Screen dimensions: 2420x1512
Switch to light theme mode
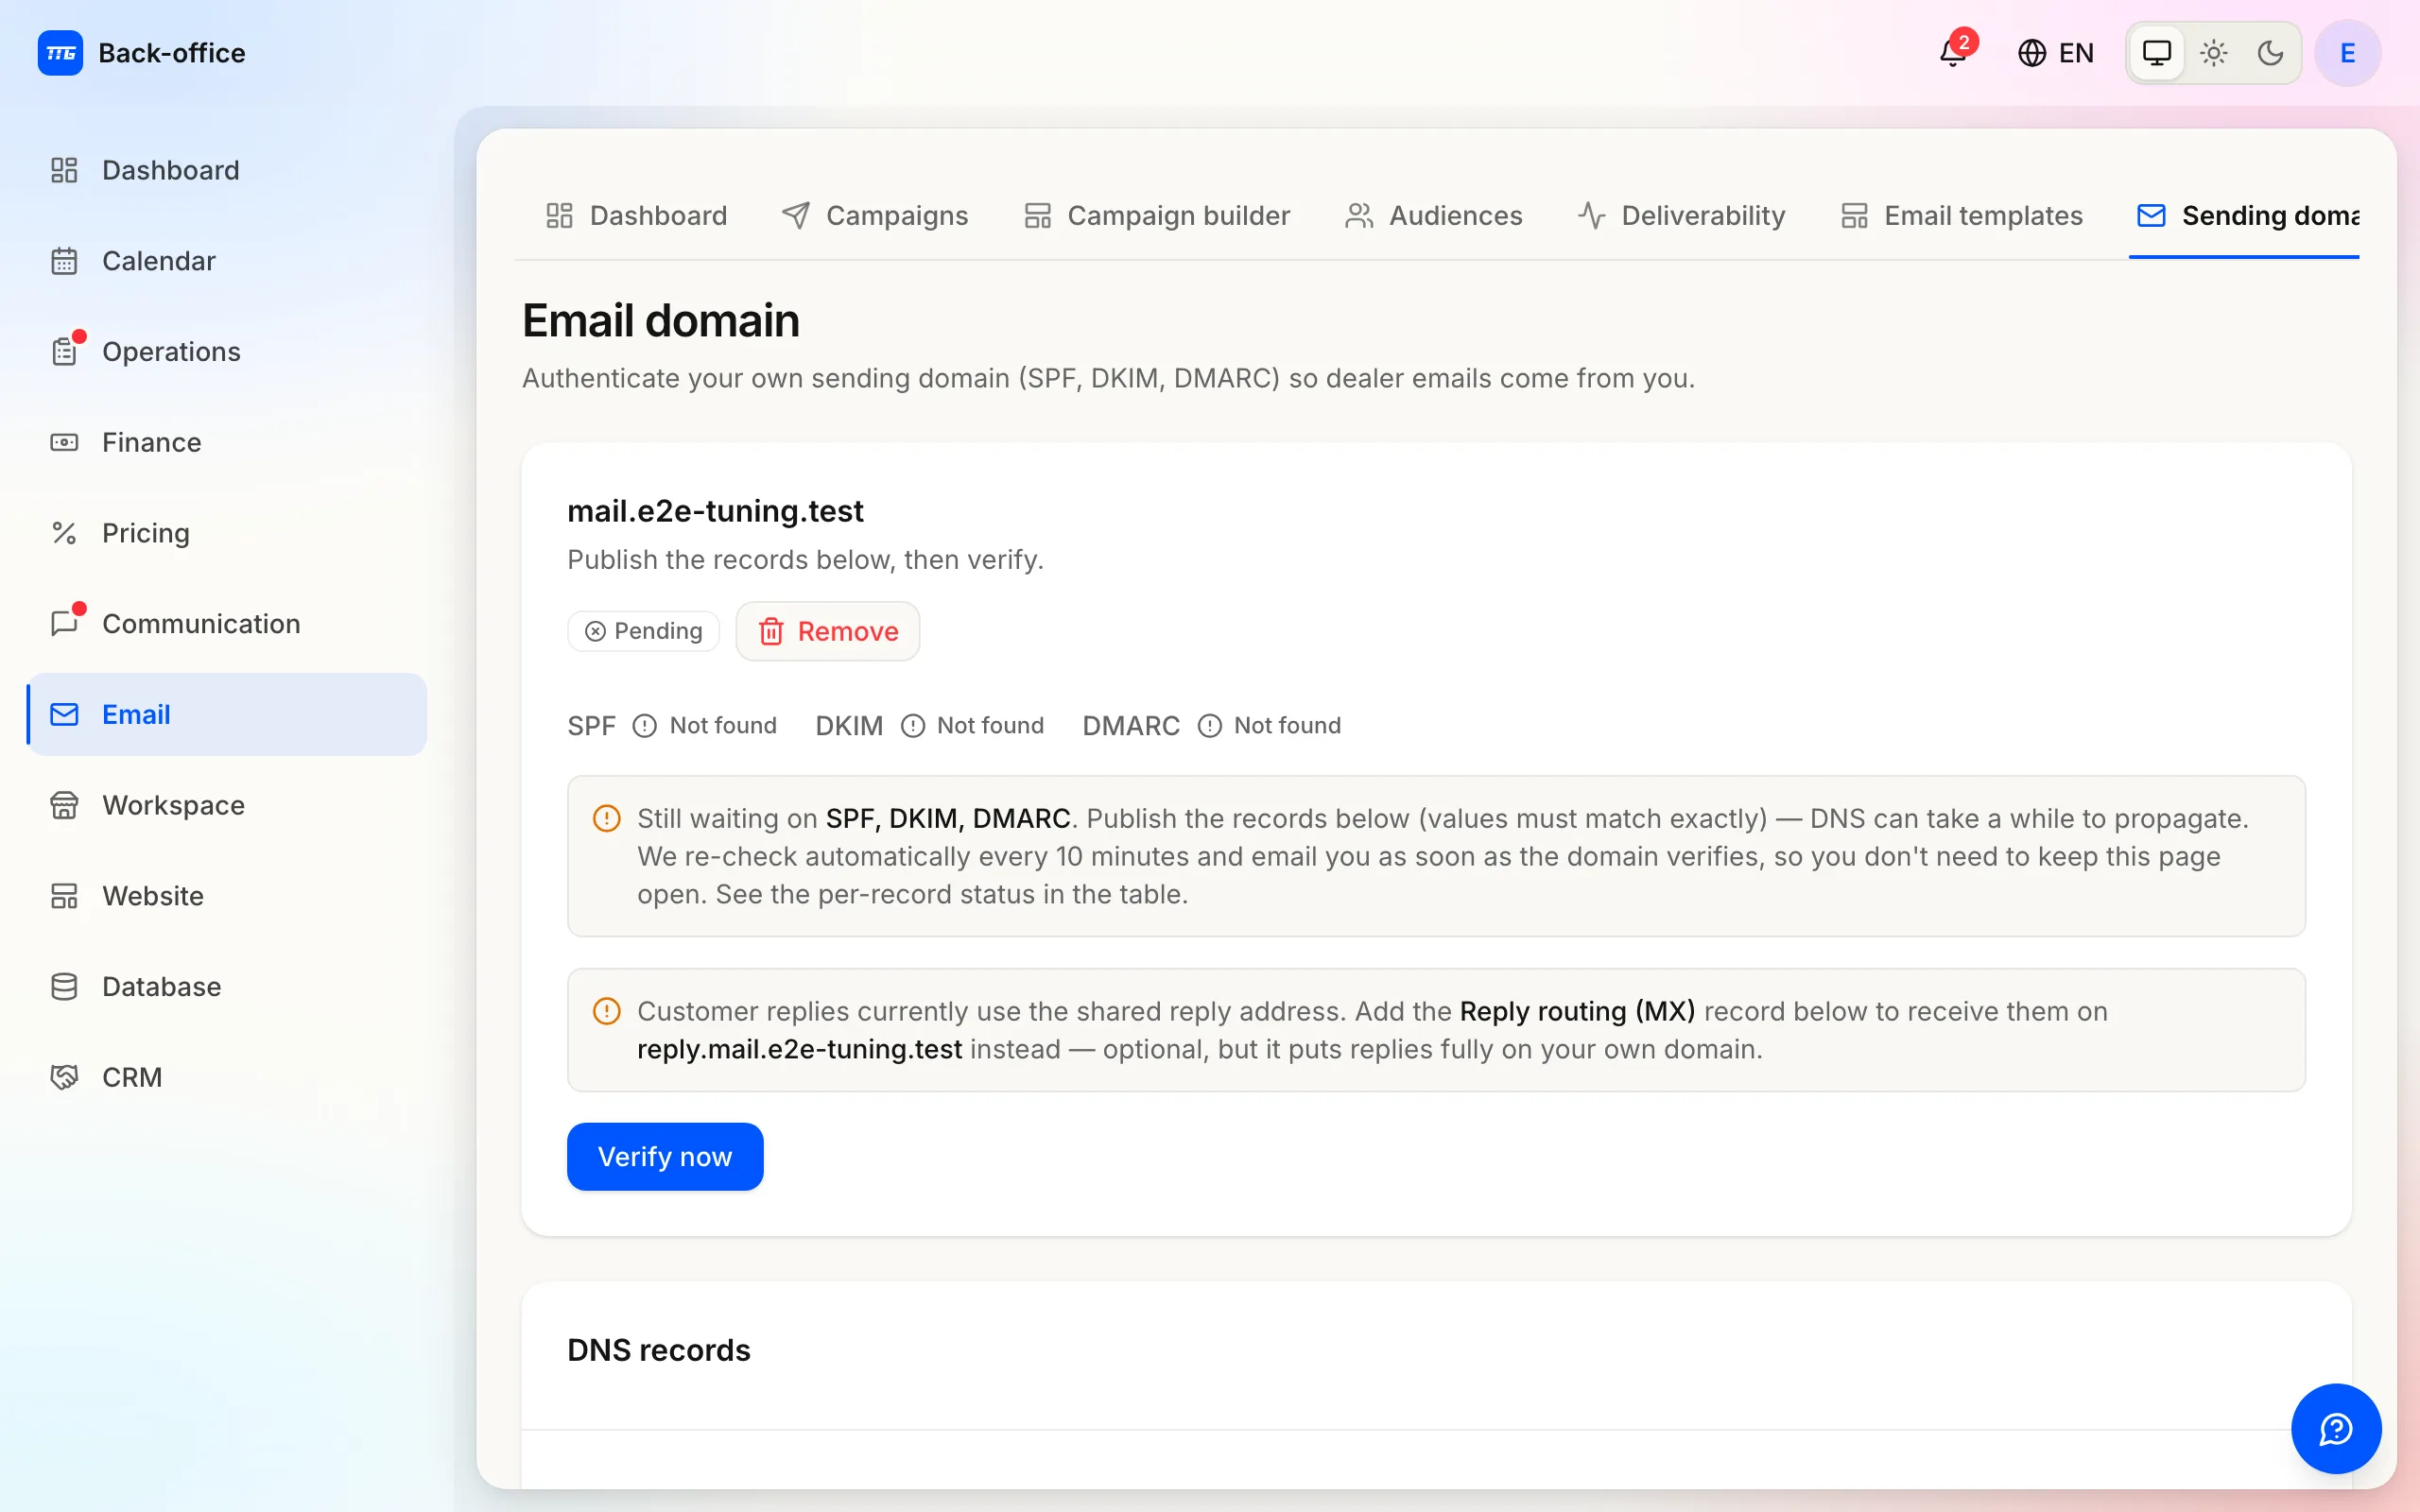tap(2214, 53)
